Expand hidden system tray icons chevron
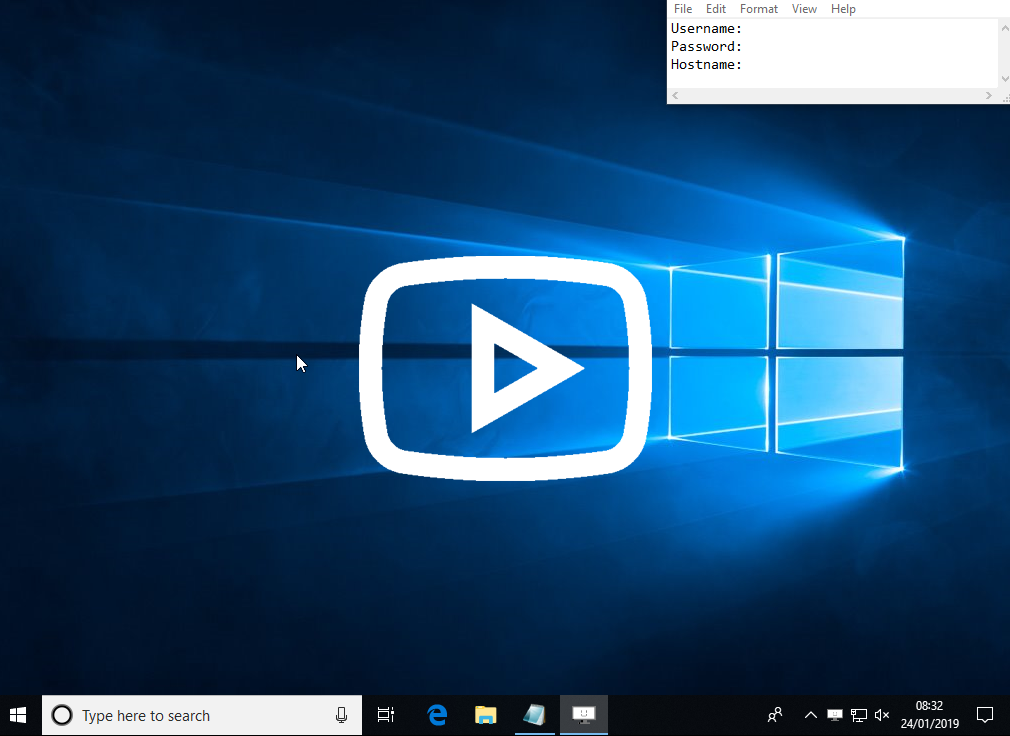1010x736 pixels. click(811, 715)
